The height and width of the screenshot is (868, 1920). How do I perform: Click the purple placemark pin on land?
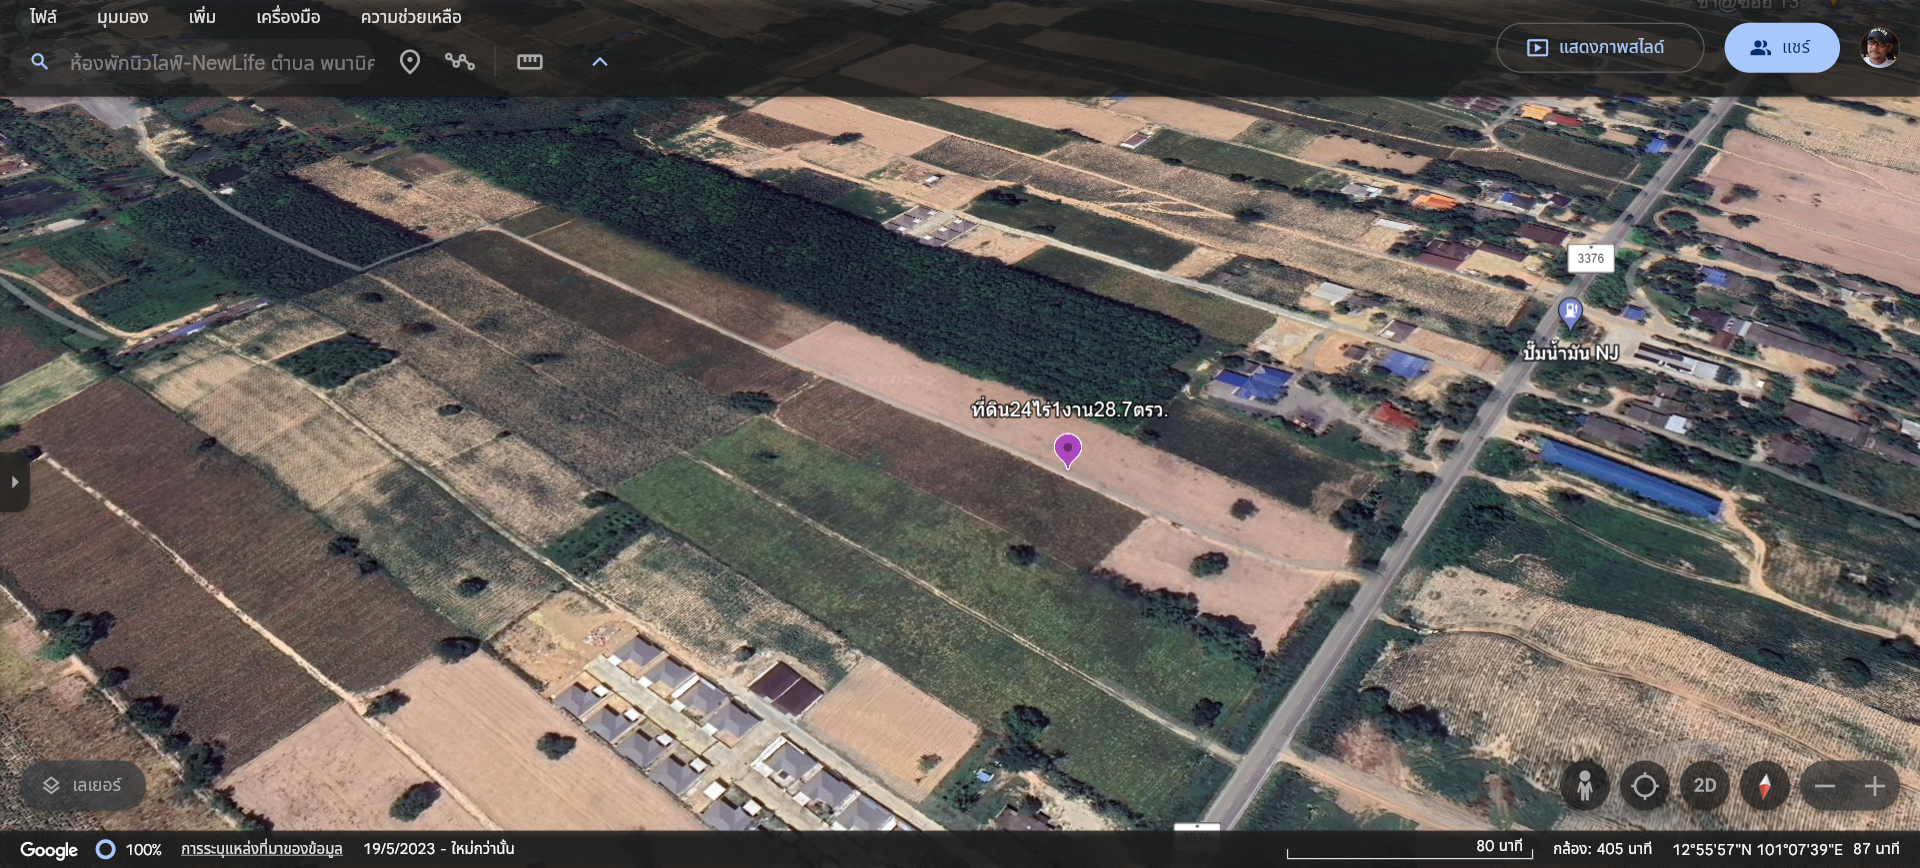tap(1068, 450)
